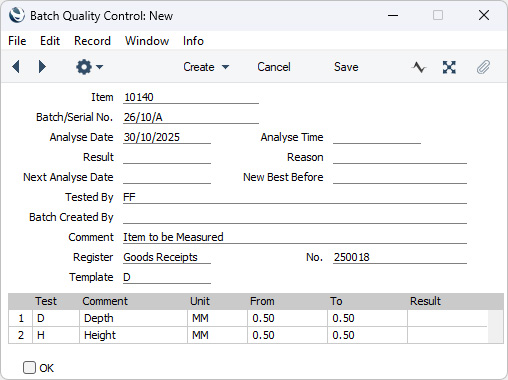
Task: Click the Tested By field
Action: (x=295, y=197)
